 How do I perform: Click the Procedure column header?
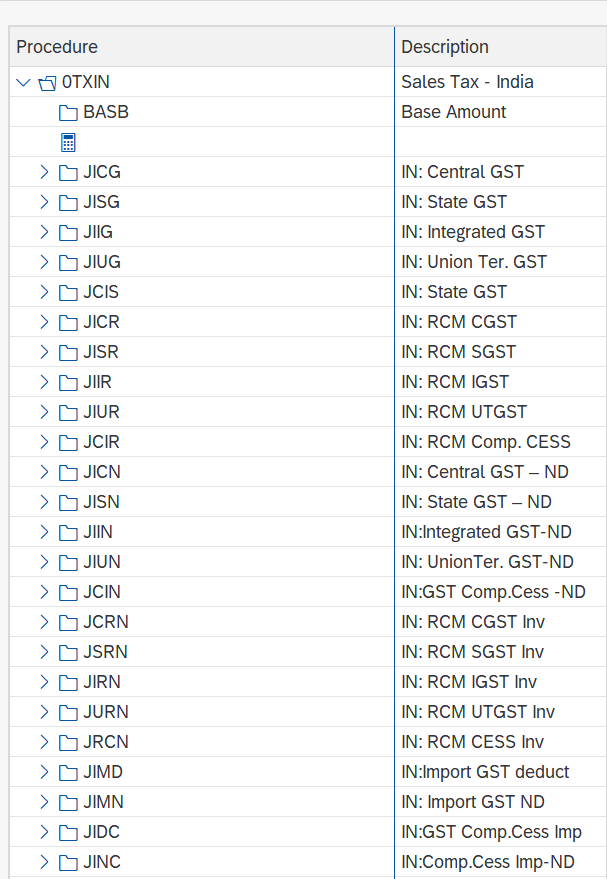pos(202,47)
